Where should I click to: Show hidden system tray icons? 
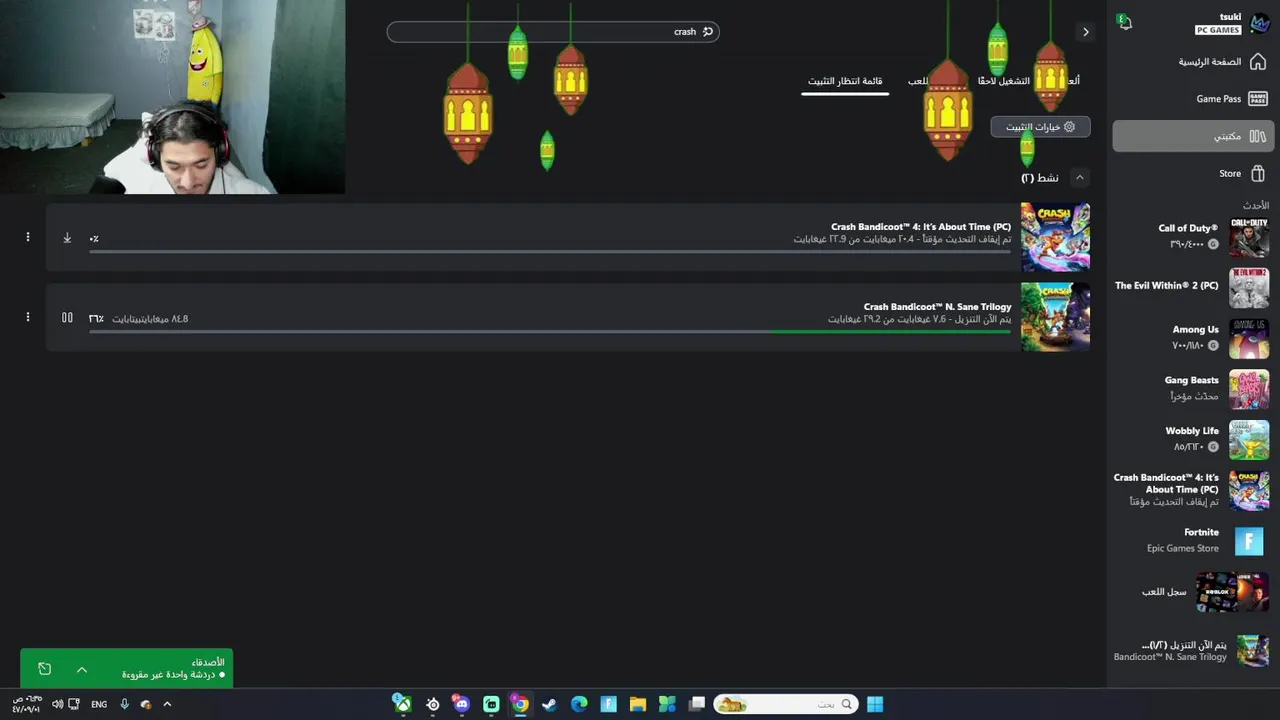click(167, 704)
